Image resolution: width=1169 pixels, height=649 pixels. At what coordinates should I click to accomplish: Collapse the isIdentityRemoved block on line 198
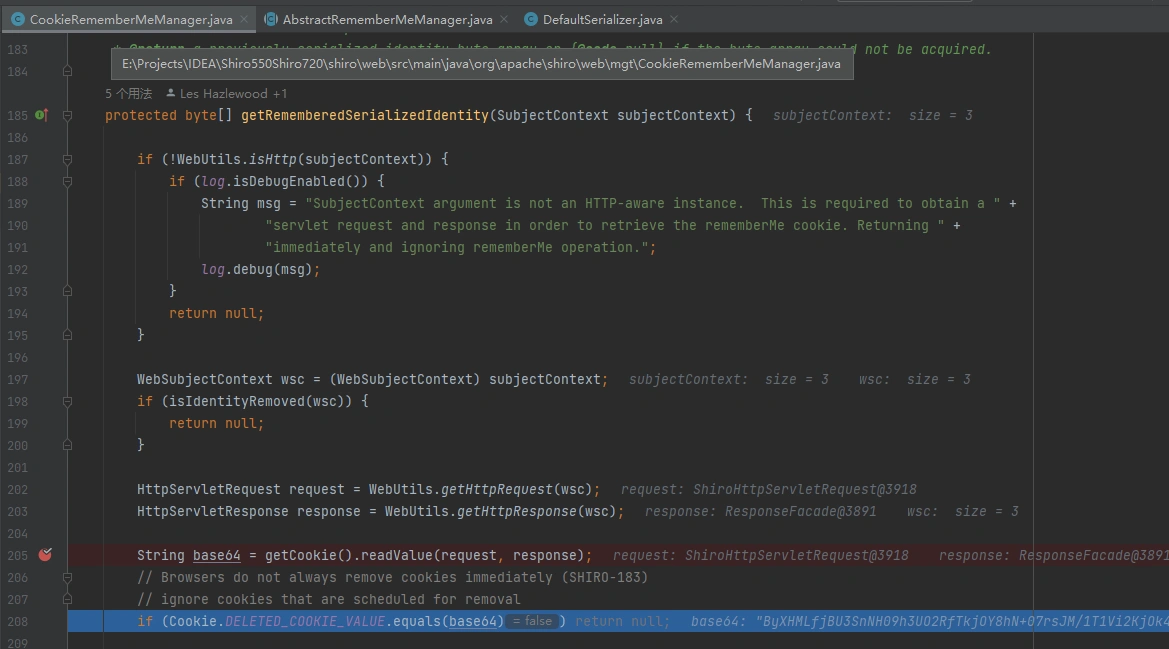[67, 401]
